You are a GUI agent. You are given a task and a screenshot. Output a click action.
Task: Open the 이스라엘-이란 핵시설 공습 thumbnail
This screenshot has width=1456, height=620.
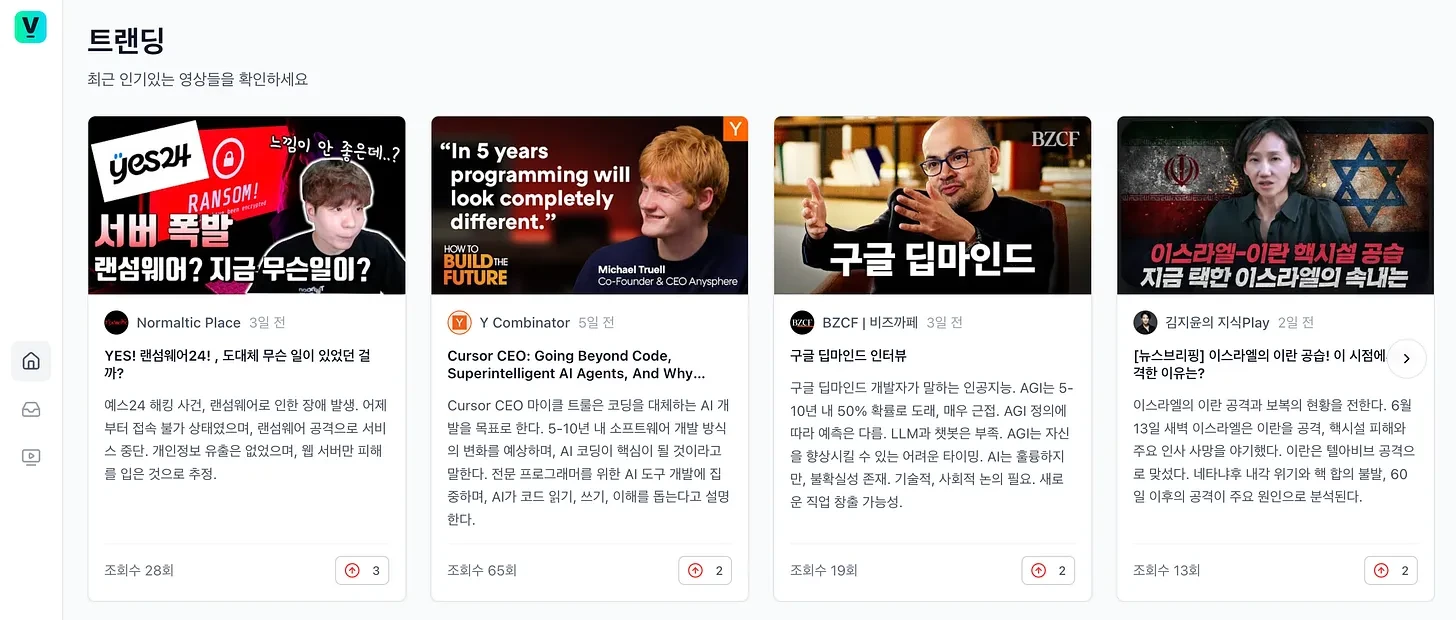1276,205
